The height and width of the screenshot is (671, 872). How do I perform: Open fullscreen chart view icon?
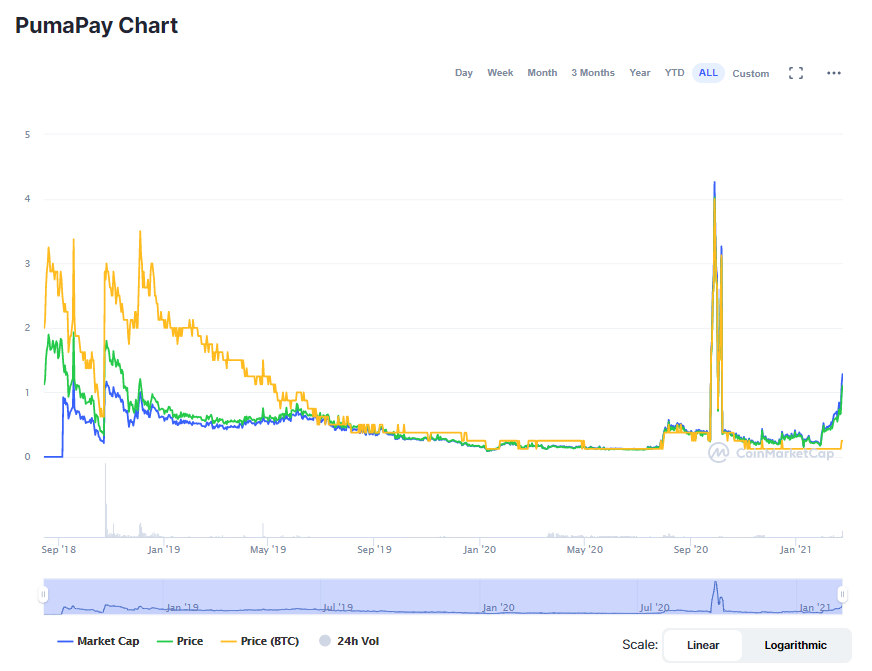(796, 73)
